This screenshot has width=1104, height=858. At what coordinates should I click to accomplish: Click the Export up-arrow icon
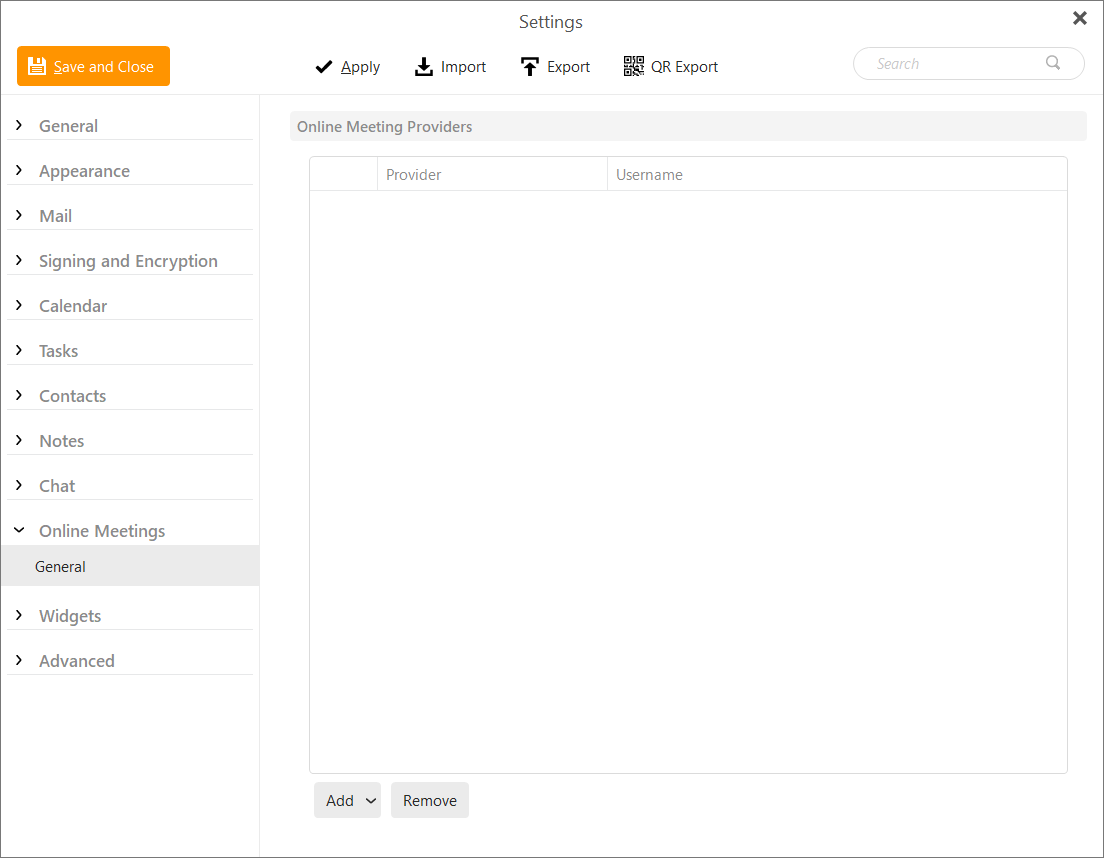tap(528, 66)
